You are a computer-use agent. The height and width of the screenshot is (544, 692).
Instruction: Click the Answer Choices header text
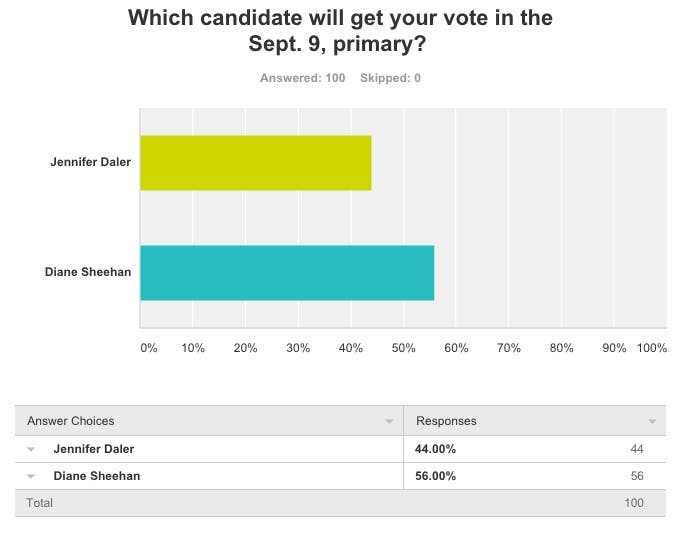[70, 421]
